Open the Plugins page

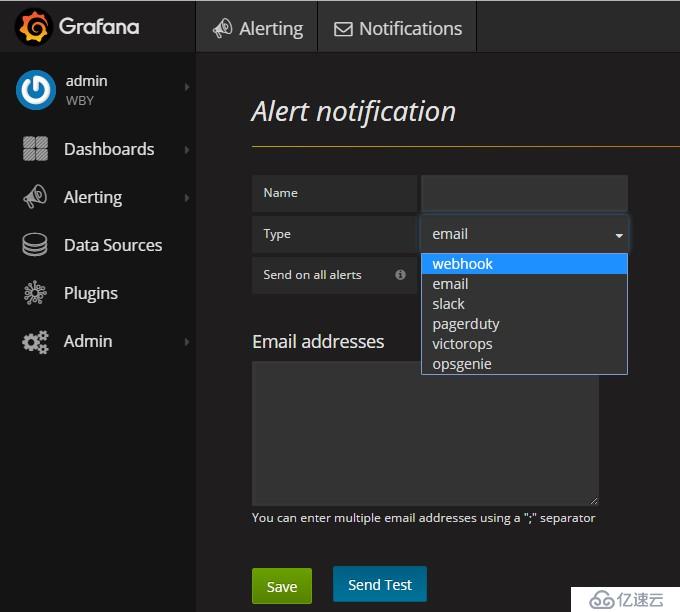click(x=91, y=293)
